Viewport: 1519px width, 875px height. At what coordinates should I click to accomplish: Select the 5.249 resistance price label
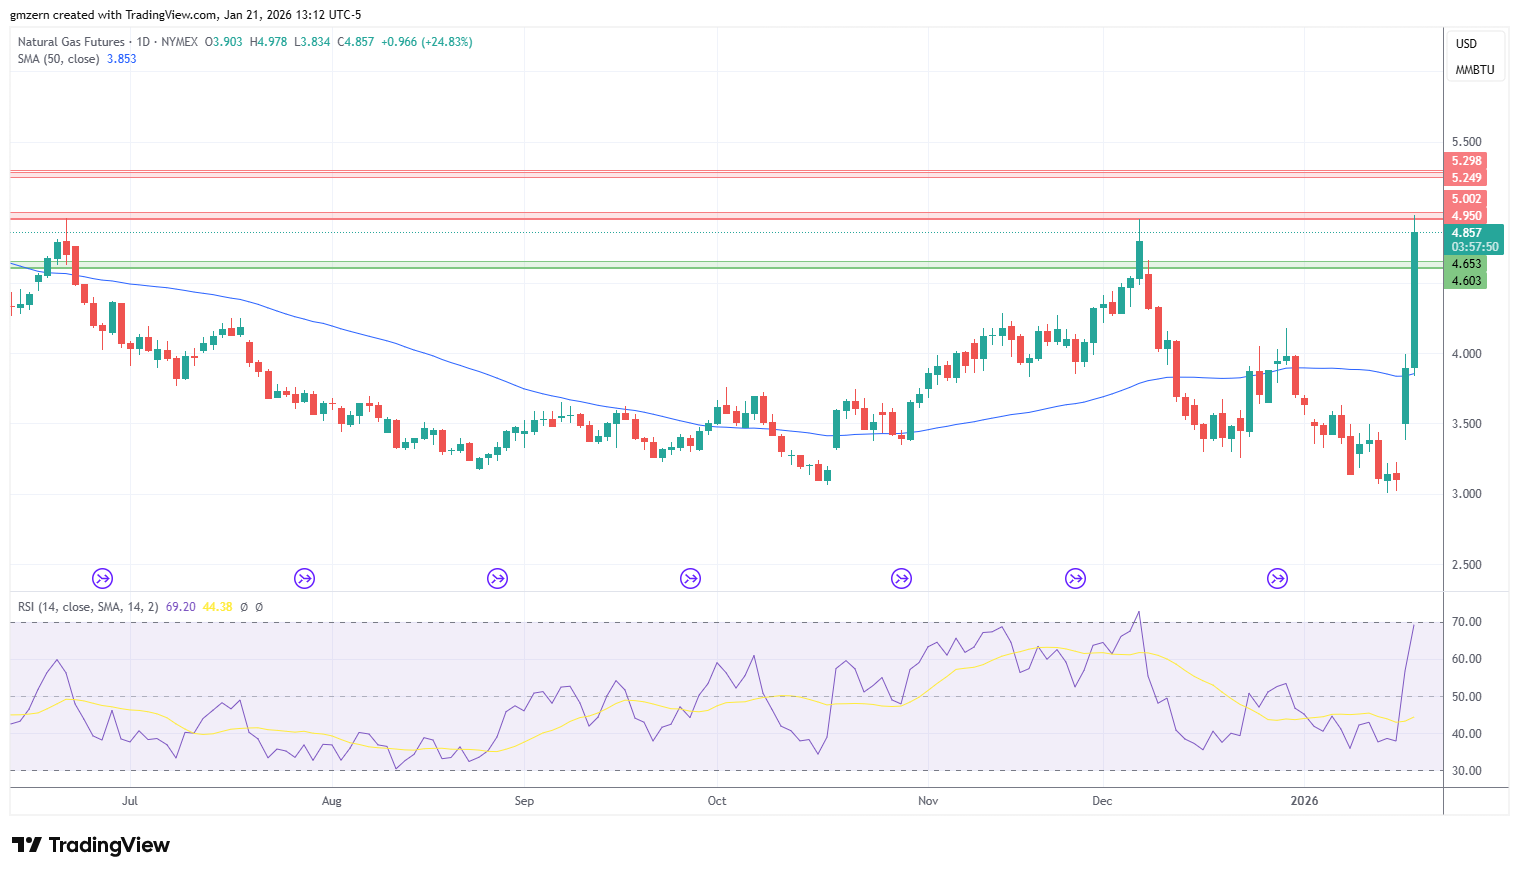coord(1466,178)
